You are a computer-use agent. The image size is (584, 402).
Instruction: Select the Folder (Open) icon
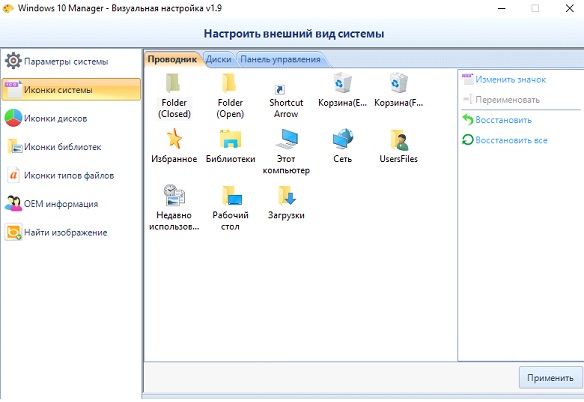click(230, 96)
